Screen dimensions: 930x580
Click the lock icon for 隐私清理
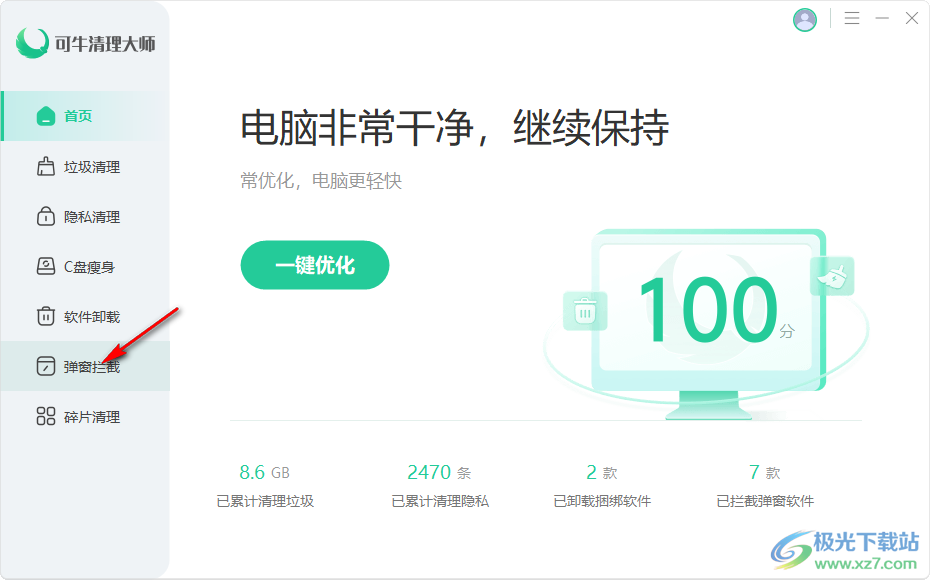tap(46, 217)
